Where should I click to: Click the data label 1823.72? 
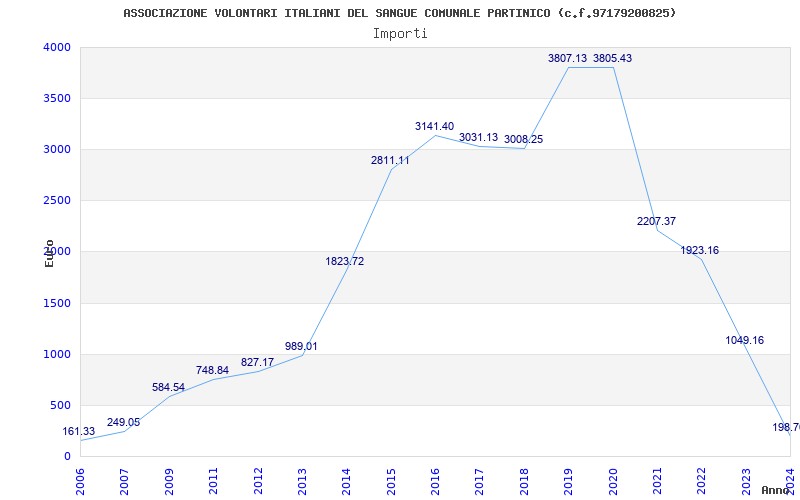[345, 261]
